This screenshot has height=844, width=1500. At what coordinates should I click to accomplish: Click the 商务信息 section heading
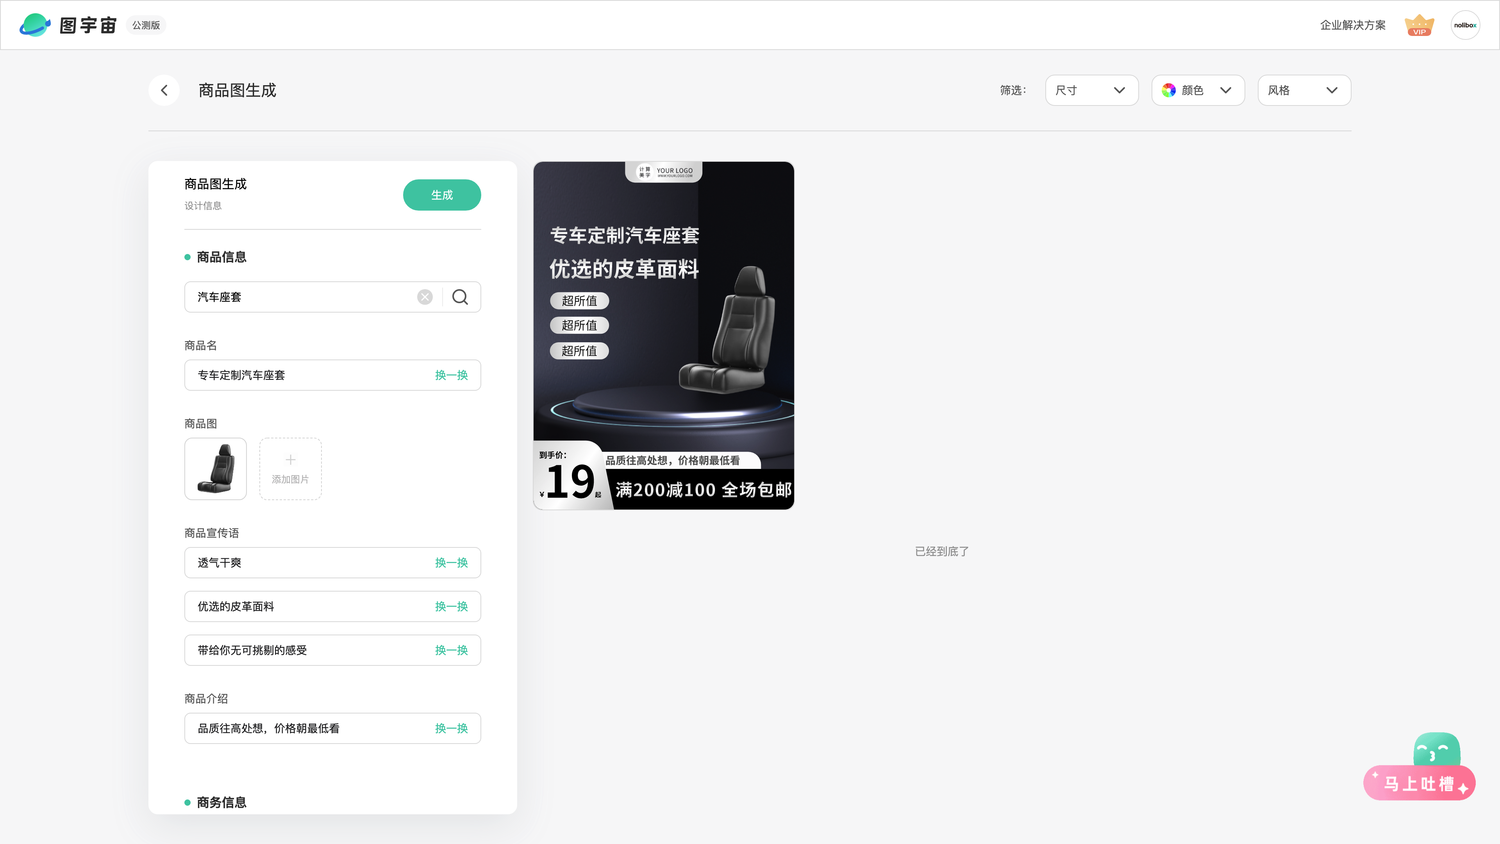point(221,802)
